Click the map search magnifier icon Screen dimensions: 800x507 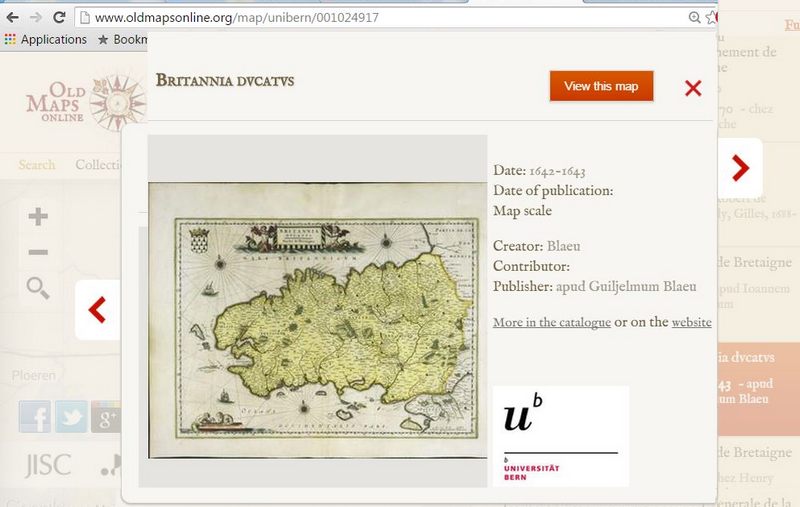(38, 288)
